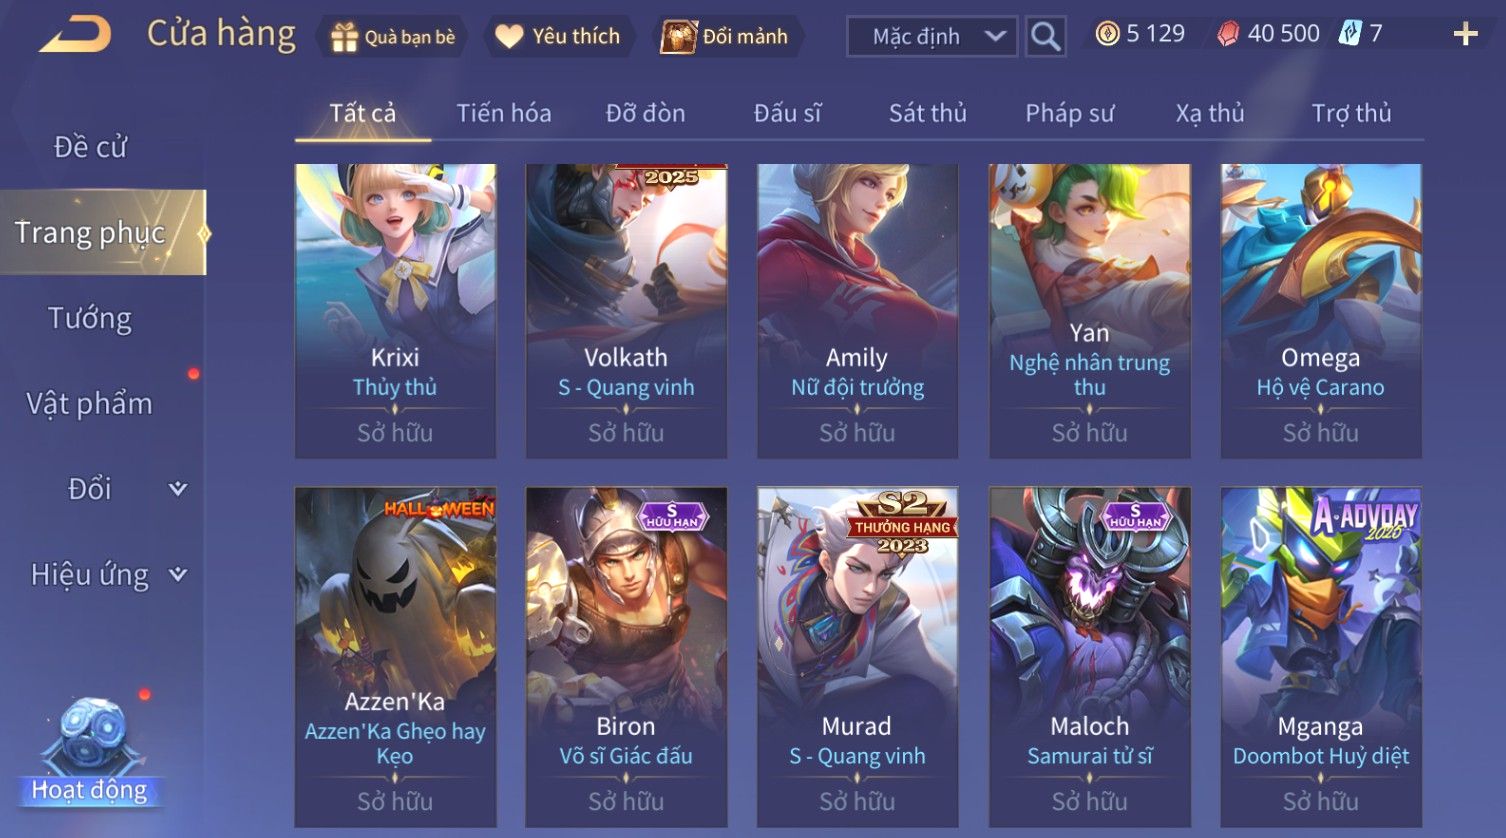Open the Mặc định sort dropdown
Image resolution: width=1506 pixels, height=838 pixels.
(x=931, y=37)
